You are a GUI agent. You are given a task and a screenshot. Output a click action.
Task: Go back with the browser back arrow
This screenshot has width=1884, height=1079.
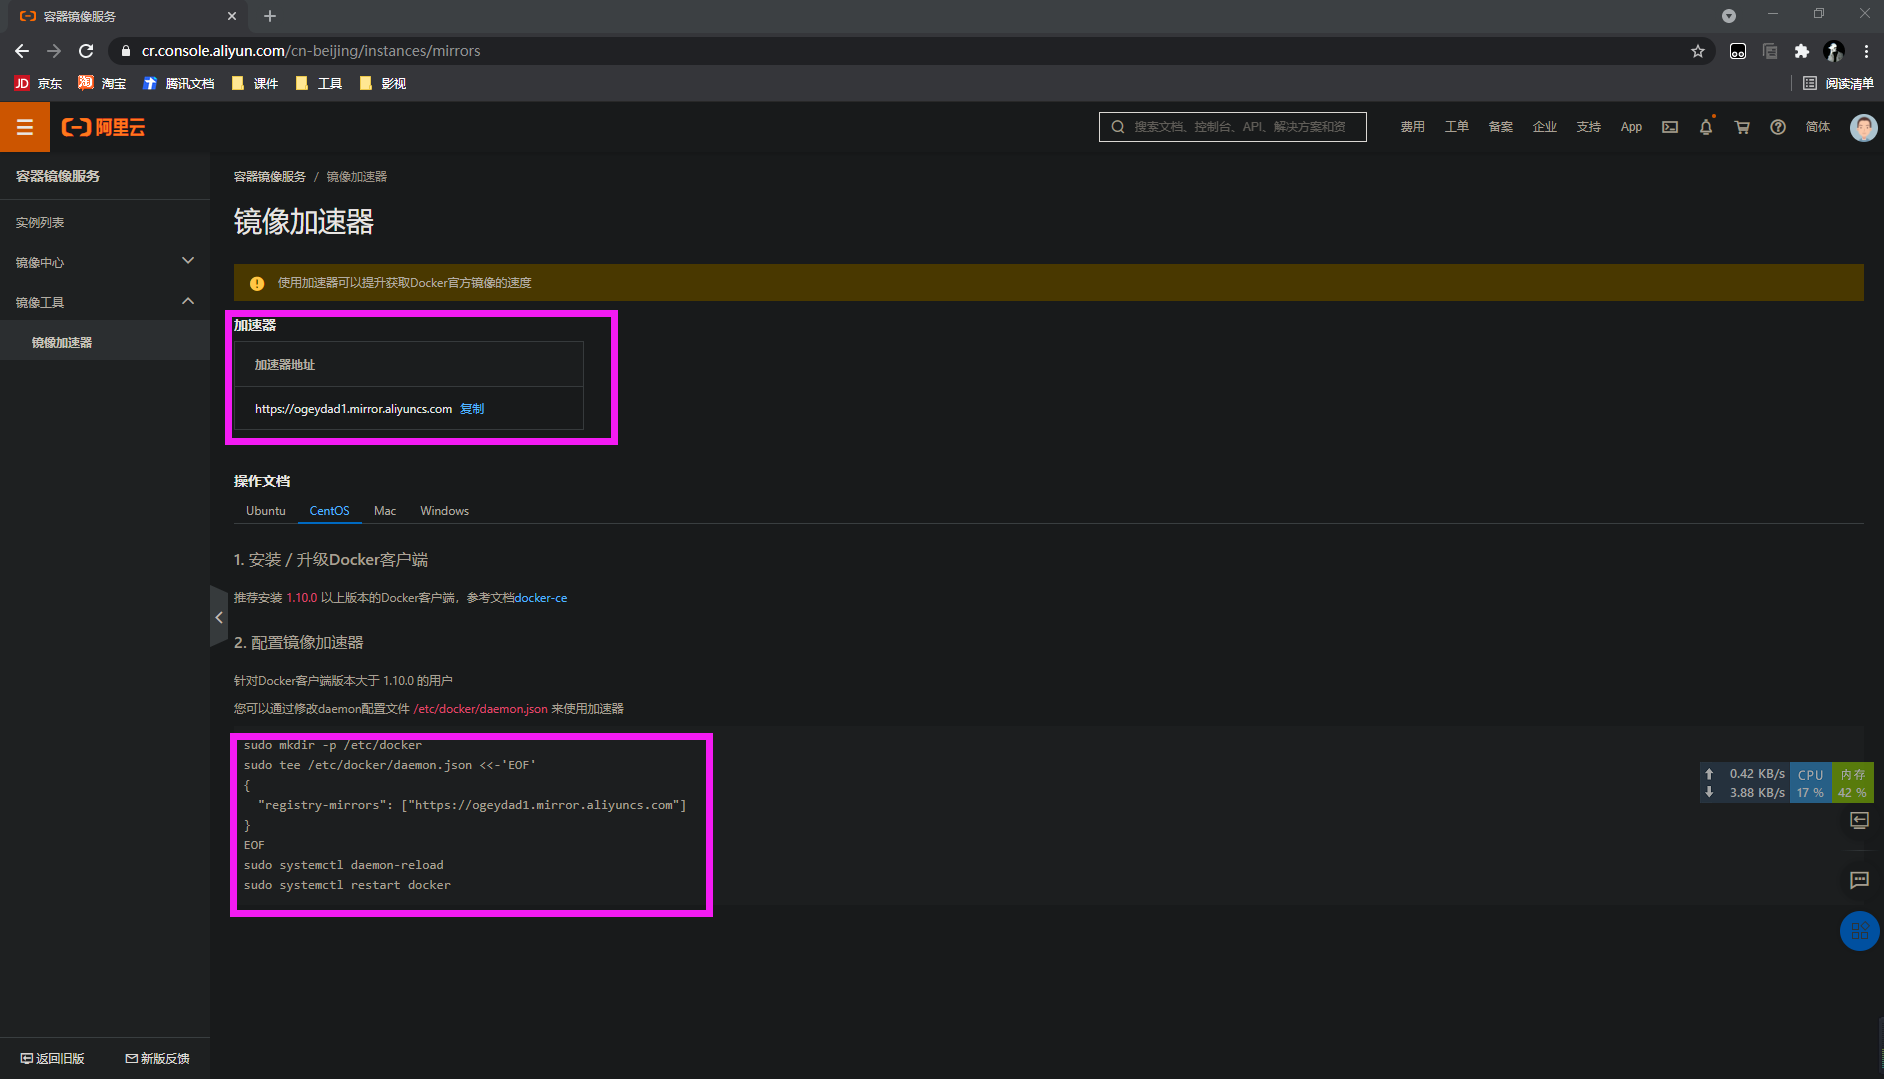point(22,51)
